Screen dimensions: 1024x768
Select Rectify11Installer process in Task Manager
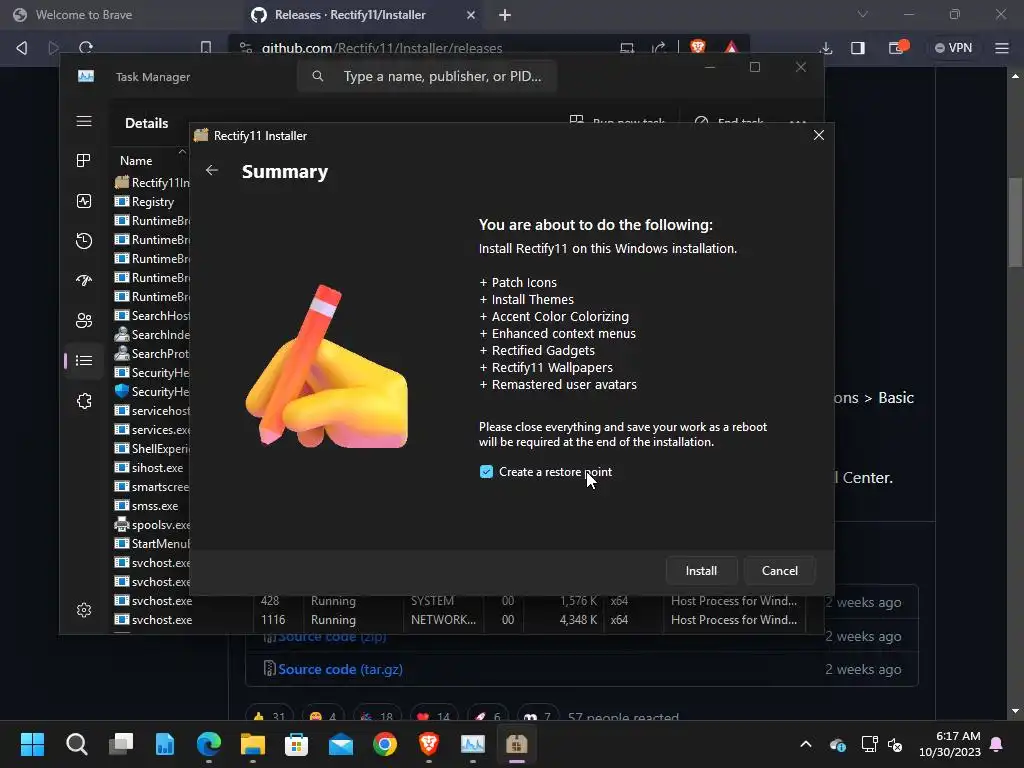coord(152,183)
